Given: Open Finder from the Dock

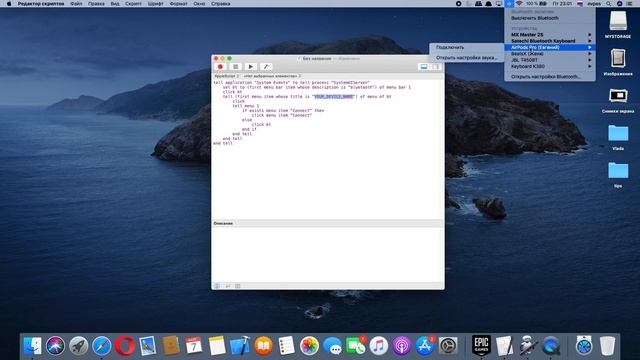Looking at the screenshot, I should [x=33, y=346].
